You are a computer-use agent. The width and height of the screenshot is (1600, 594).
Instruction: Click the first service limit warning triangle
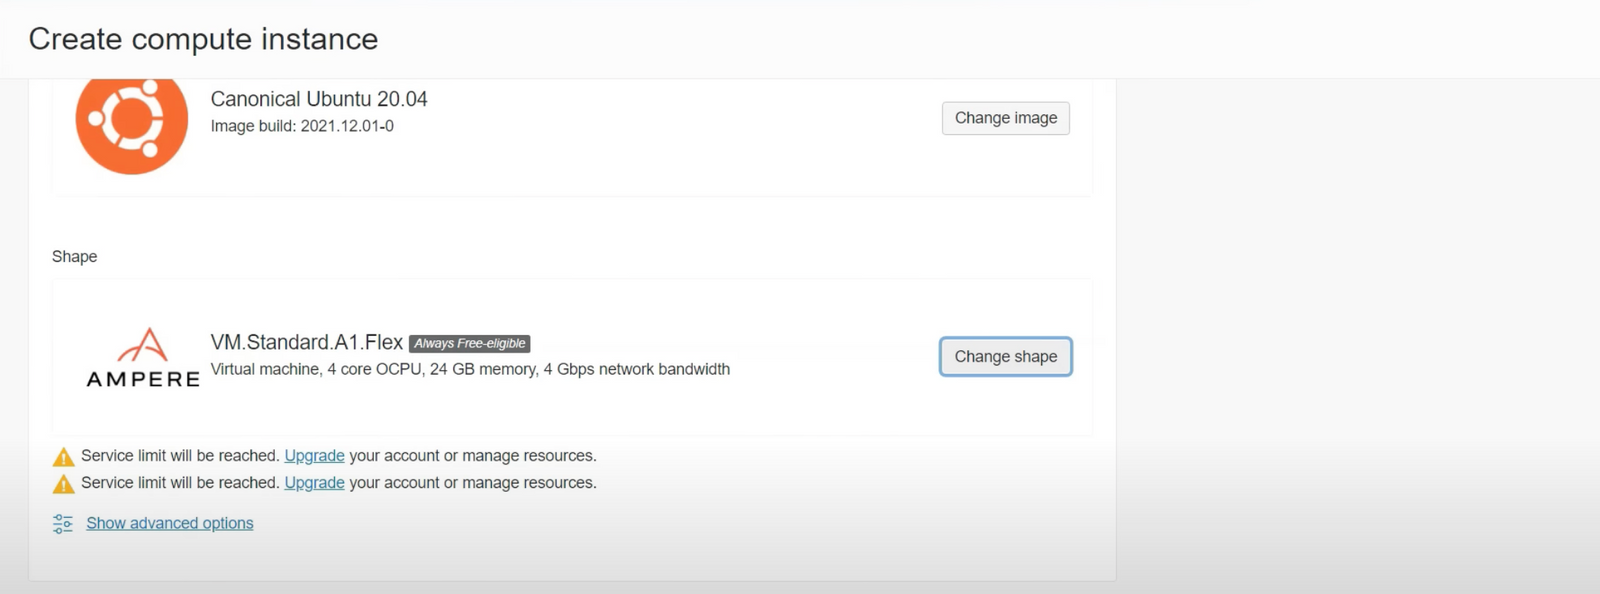(63, 455)
